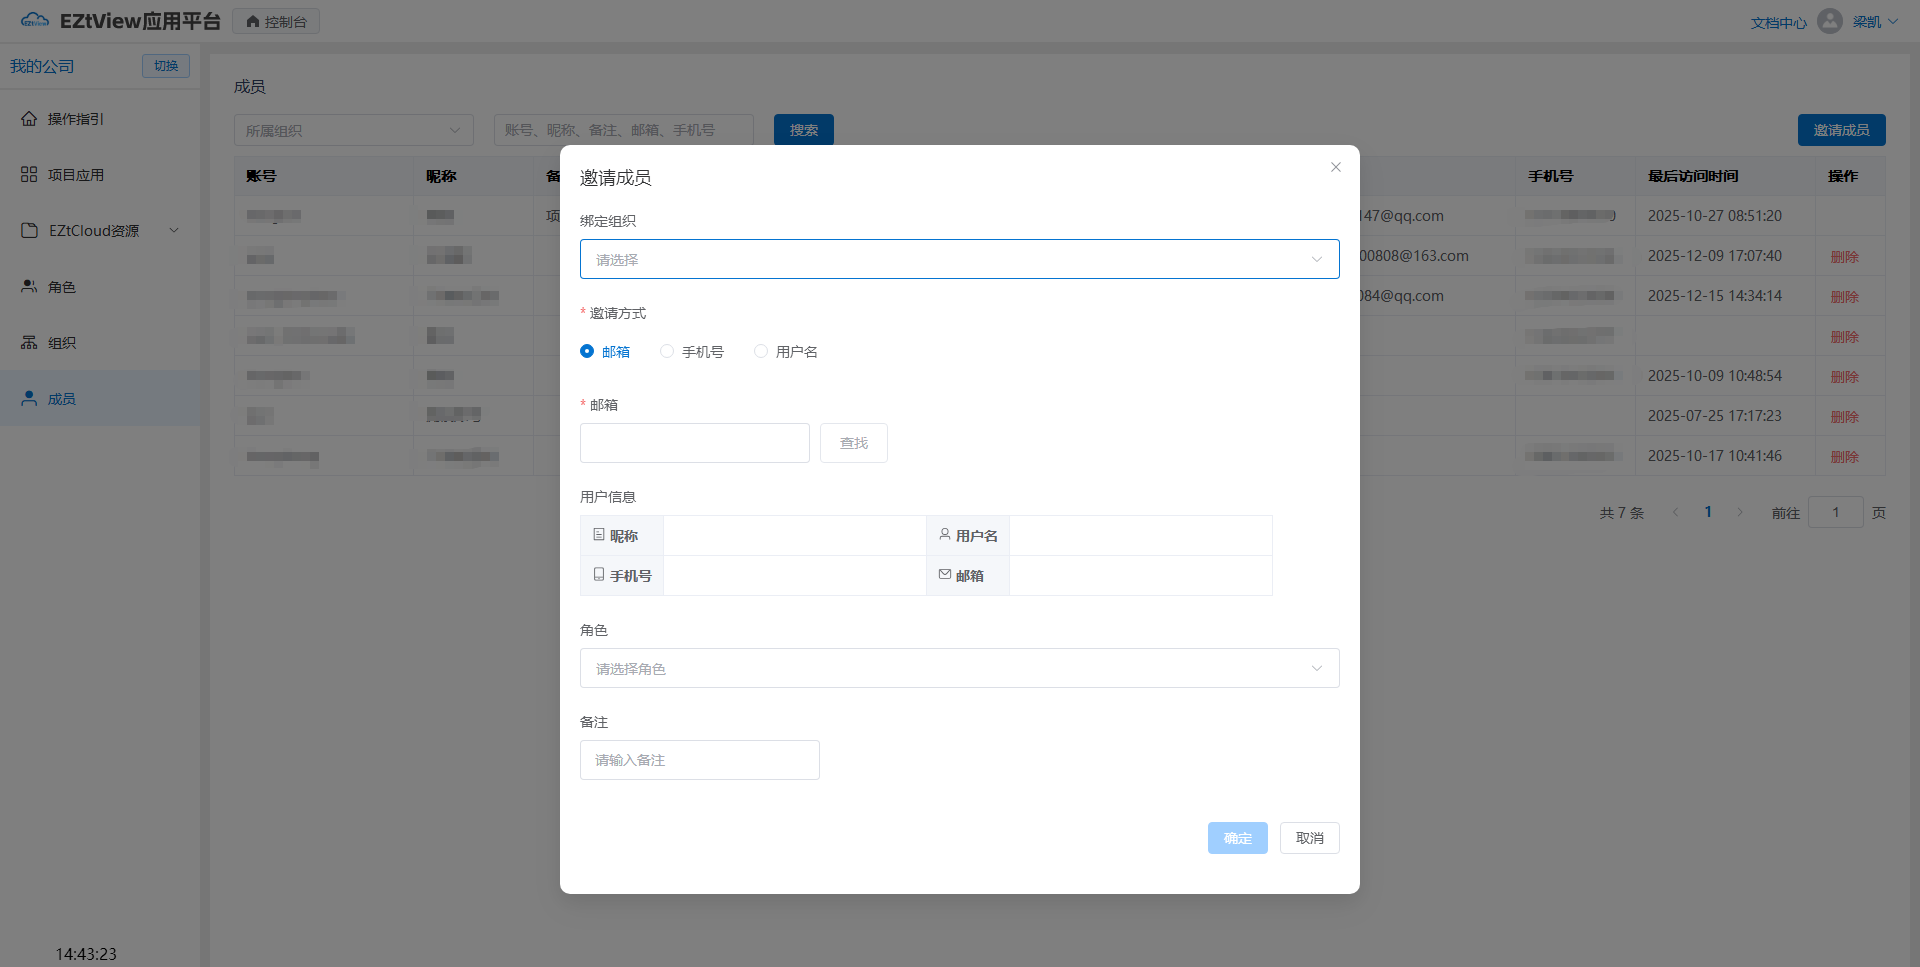This screenshot has height=967, width=1920.
Task: Click the user avatar icon
Action: (1829, 21)
